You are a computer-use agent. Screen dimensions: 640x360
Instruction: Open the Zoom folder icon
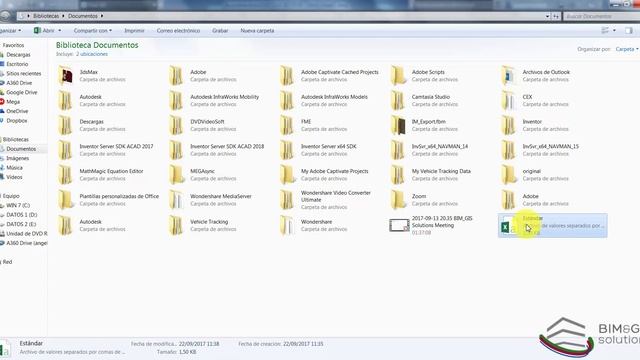click(x=398, y=200)
